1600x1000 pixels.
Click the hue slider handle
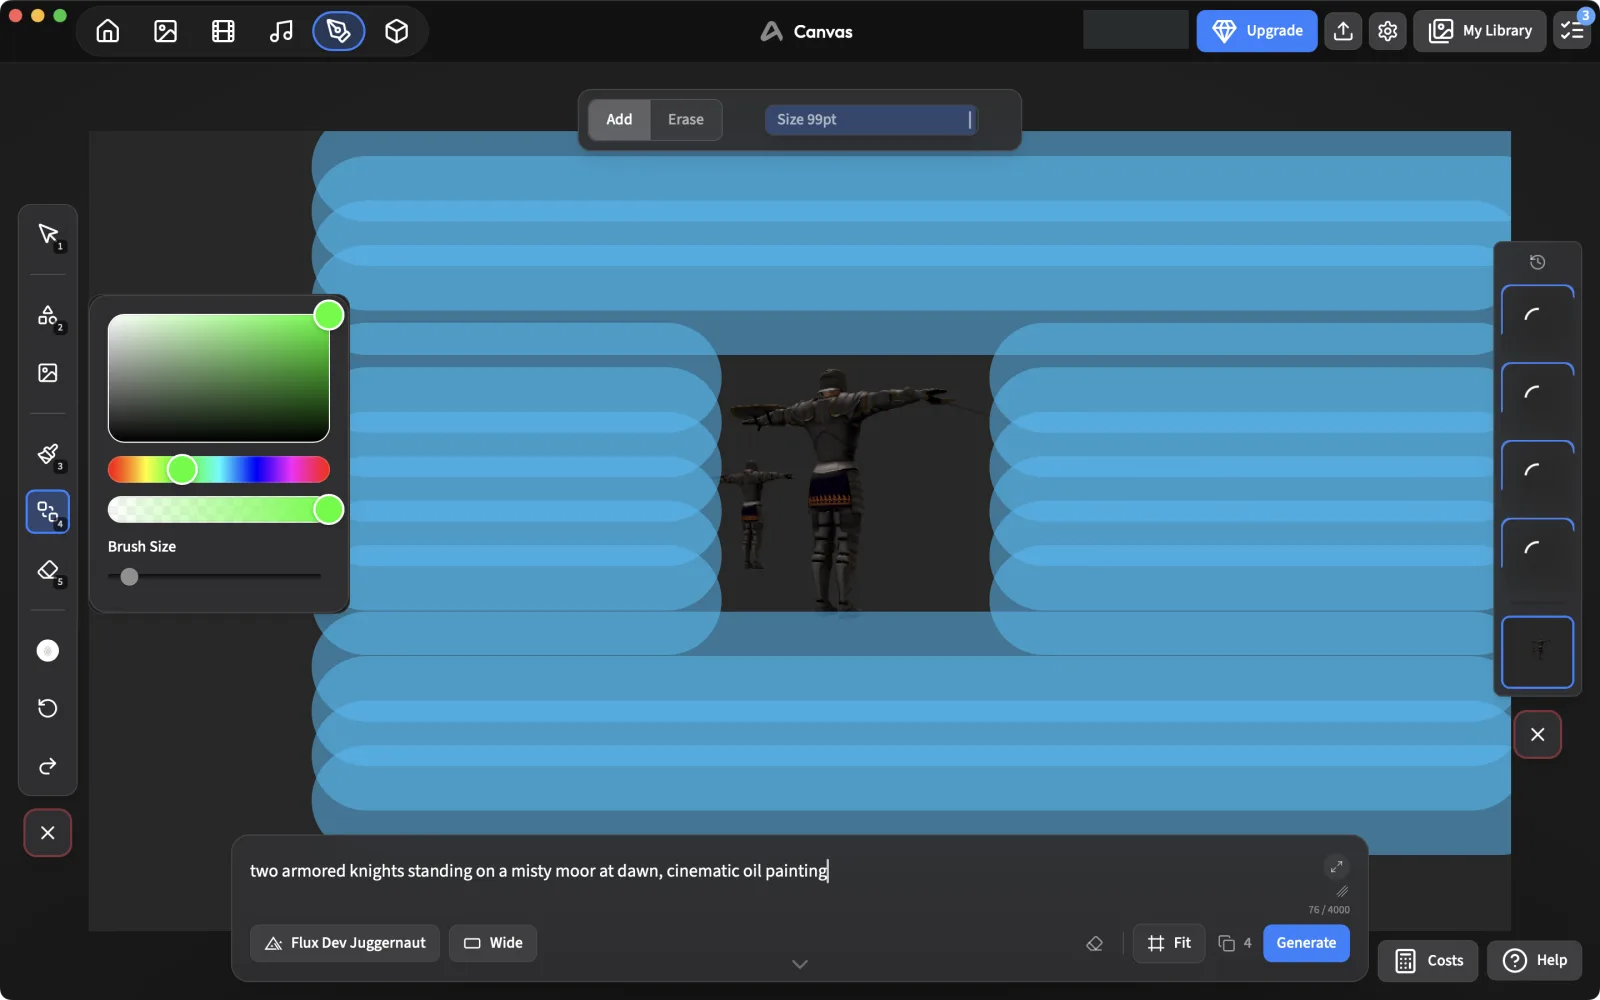[182, 469]
